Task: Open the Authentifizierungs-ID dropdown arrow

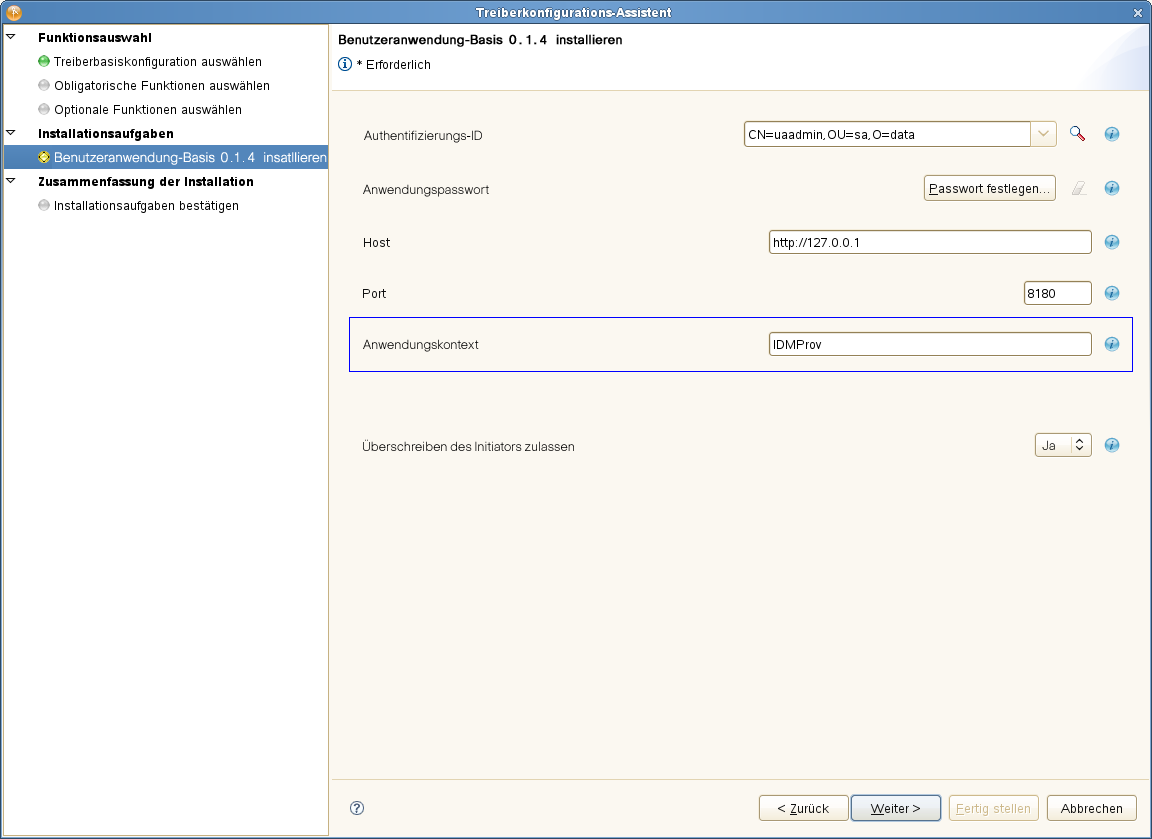Action: click(x=1043, y=134)
